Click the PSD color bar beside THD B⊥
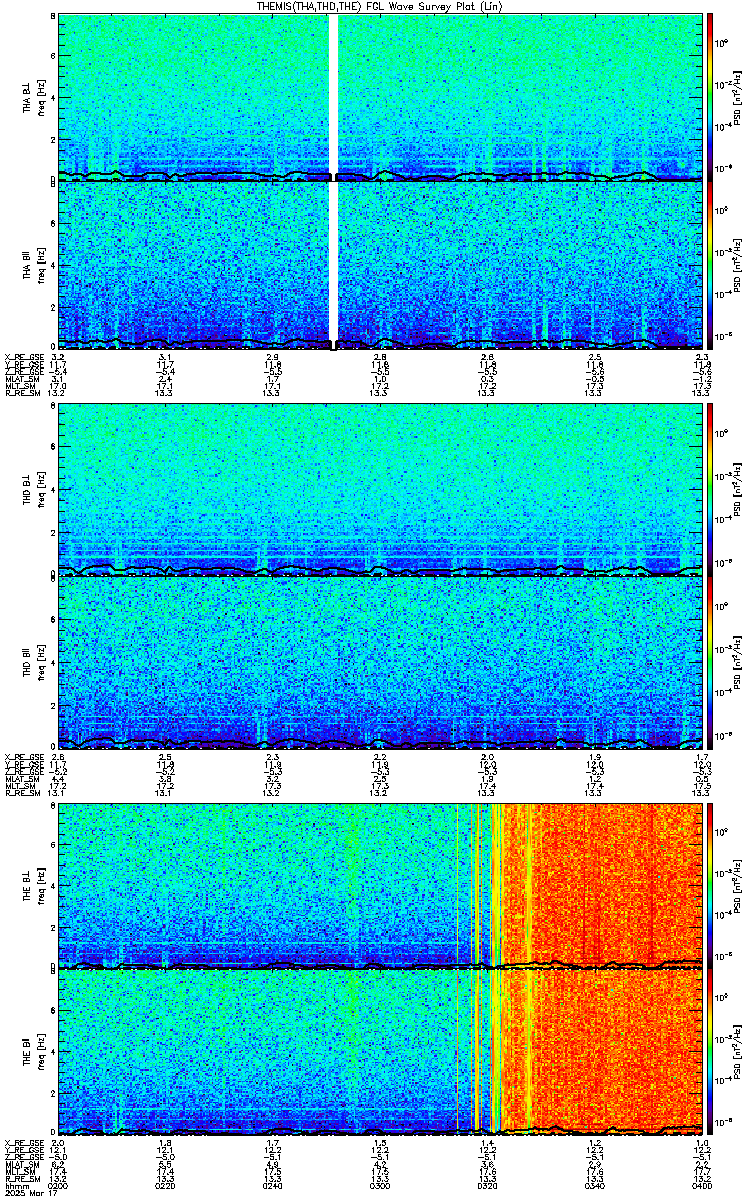 point(711,490)
